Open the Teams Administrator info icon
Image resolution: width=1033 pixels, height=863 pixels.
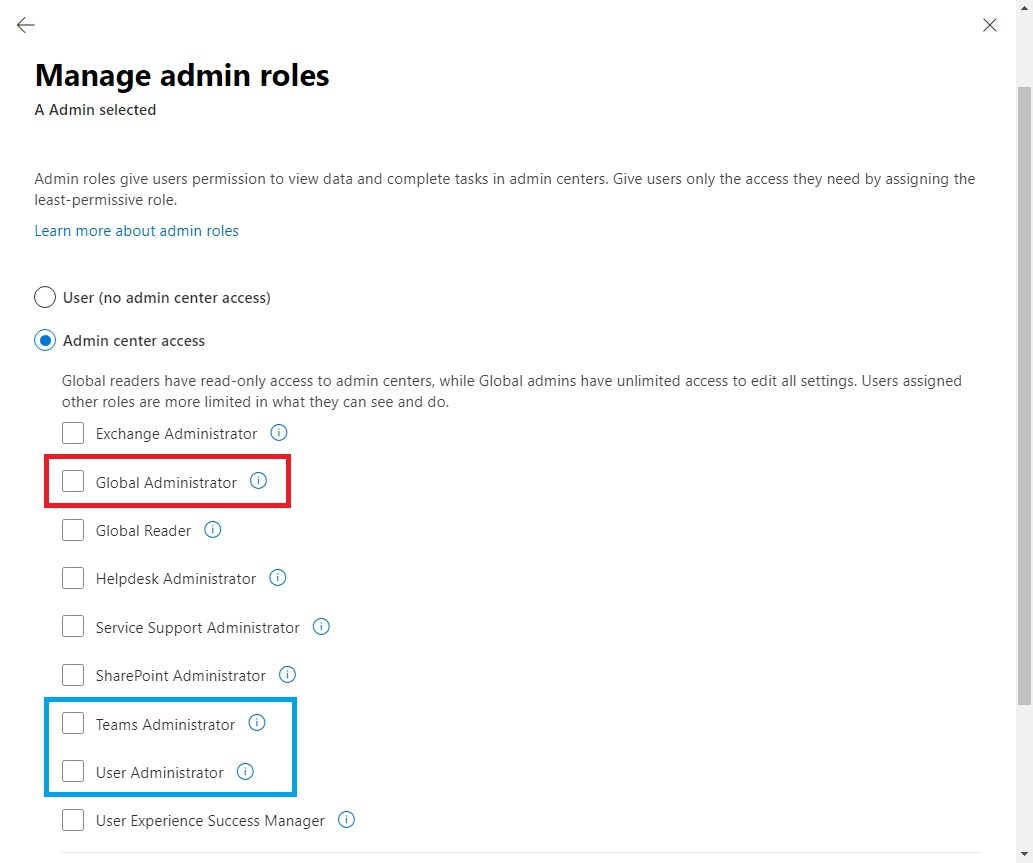pos(256,723)
